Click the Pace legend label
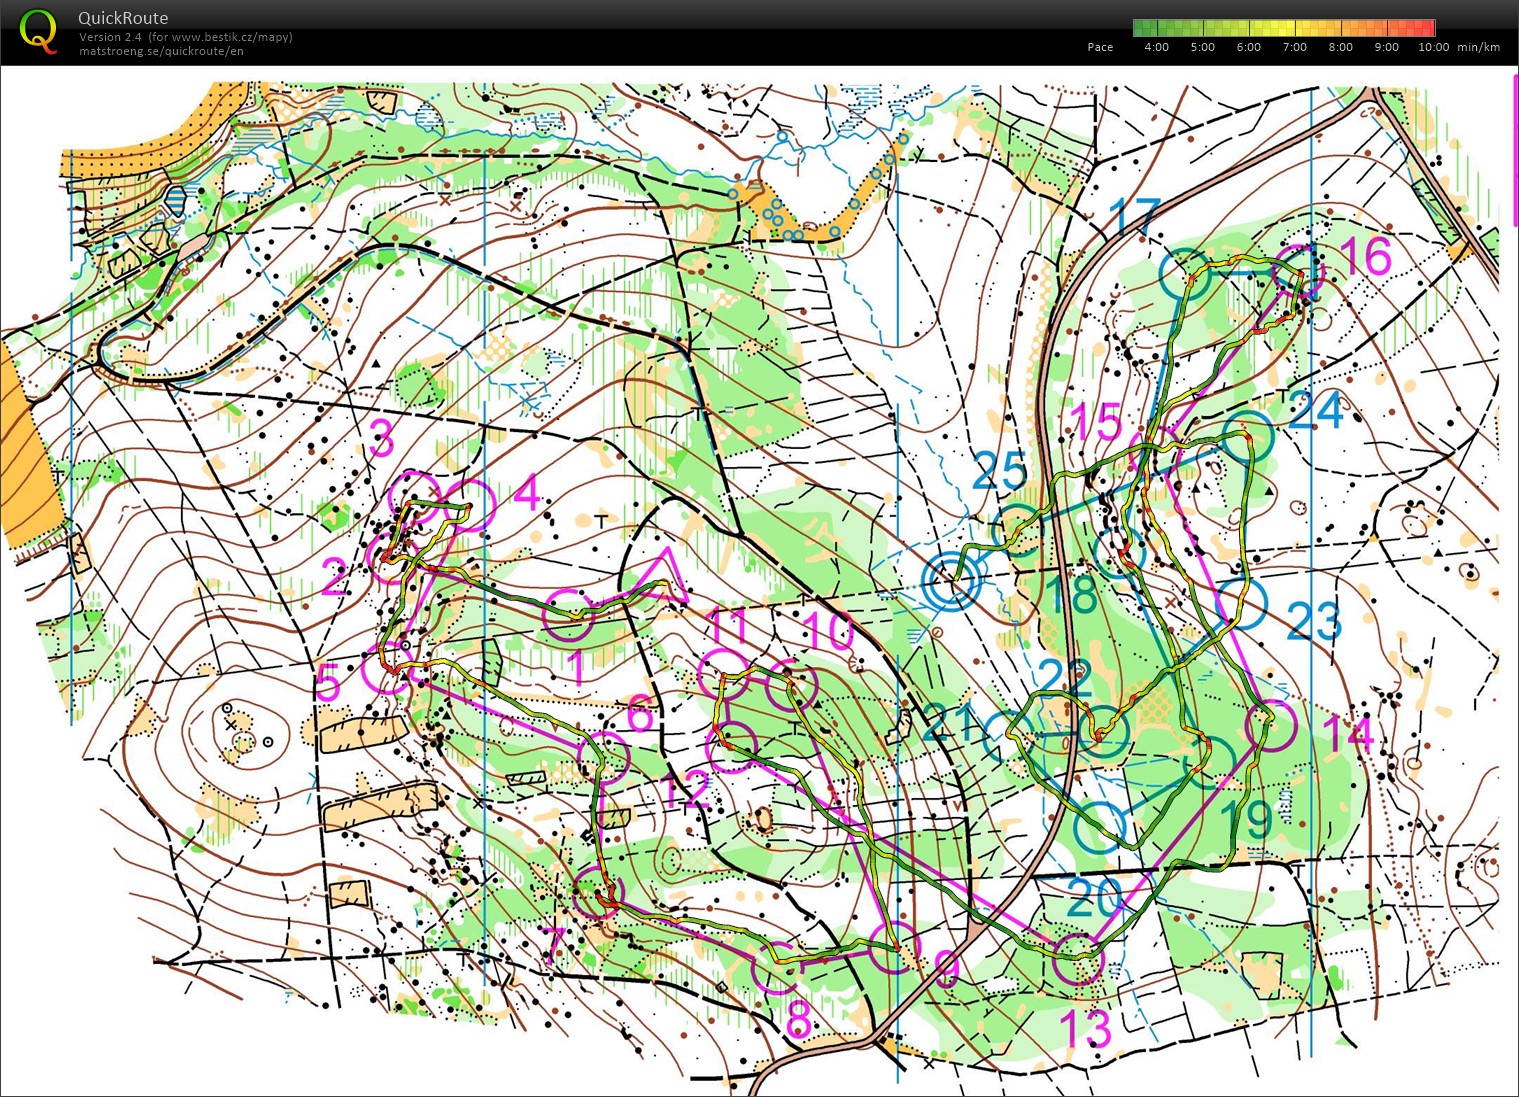The height and width of the screenshot is (1097, 1519). coord(1100,47)
